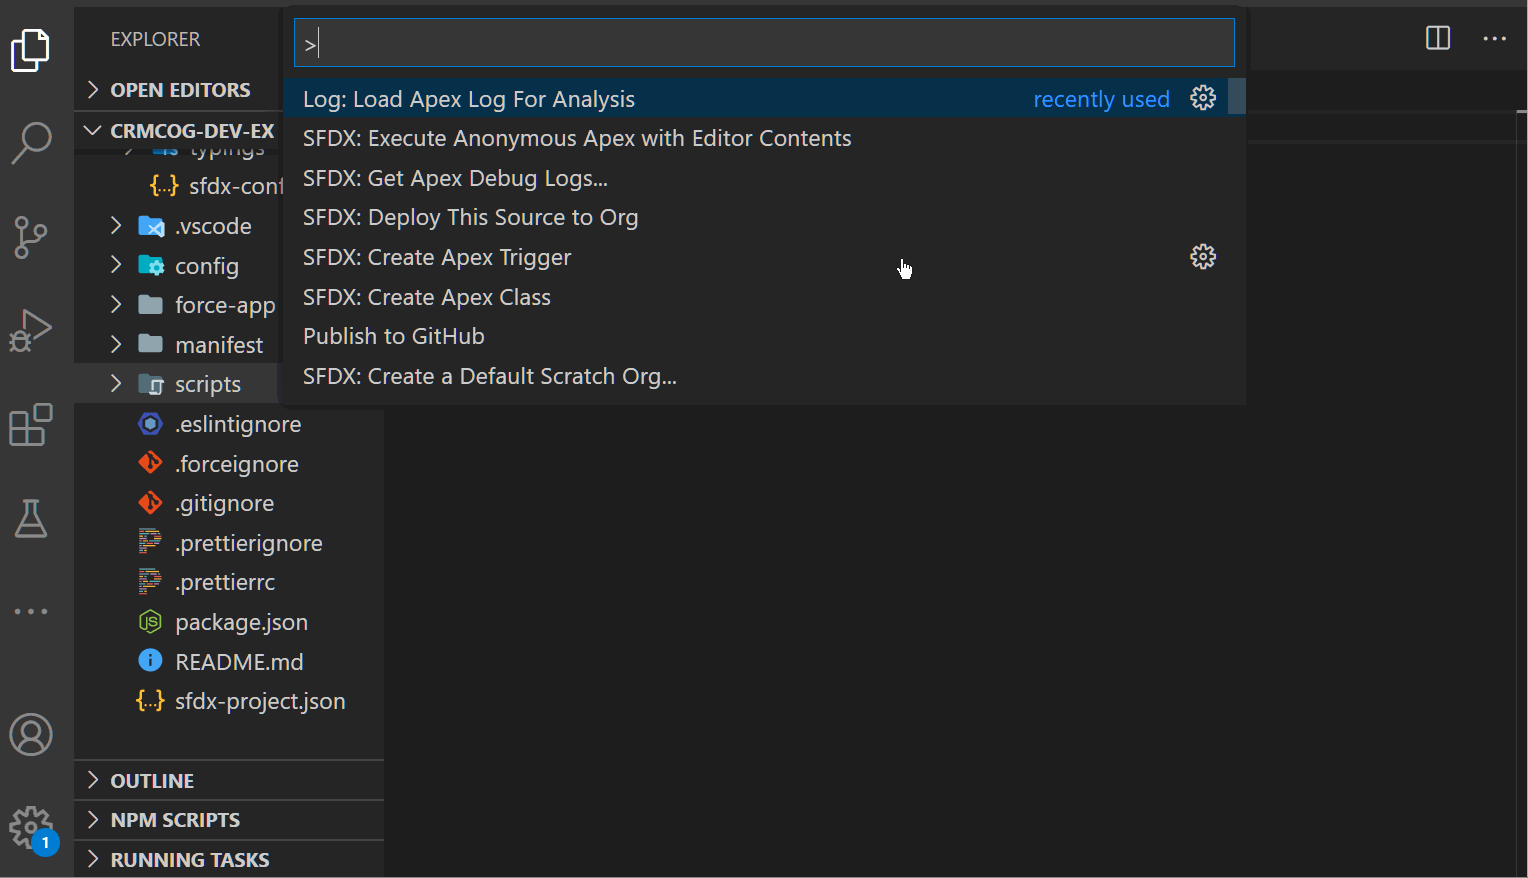
Task: Show additional views ellipsis in activity bar
Action: [31, 611]
